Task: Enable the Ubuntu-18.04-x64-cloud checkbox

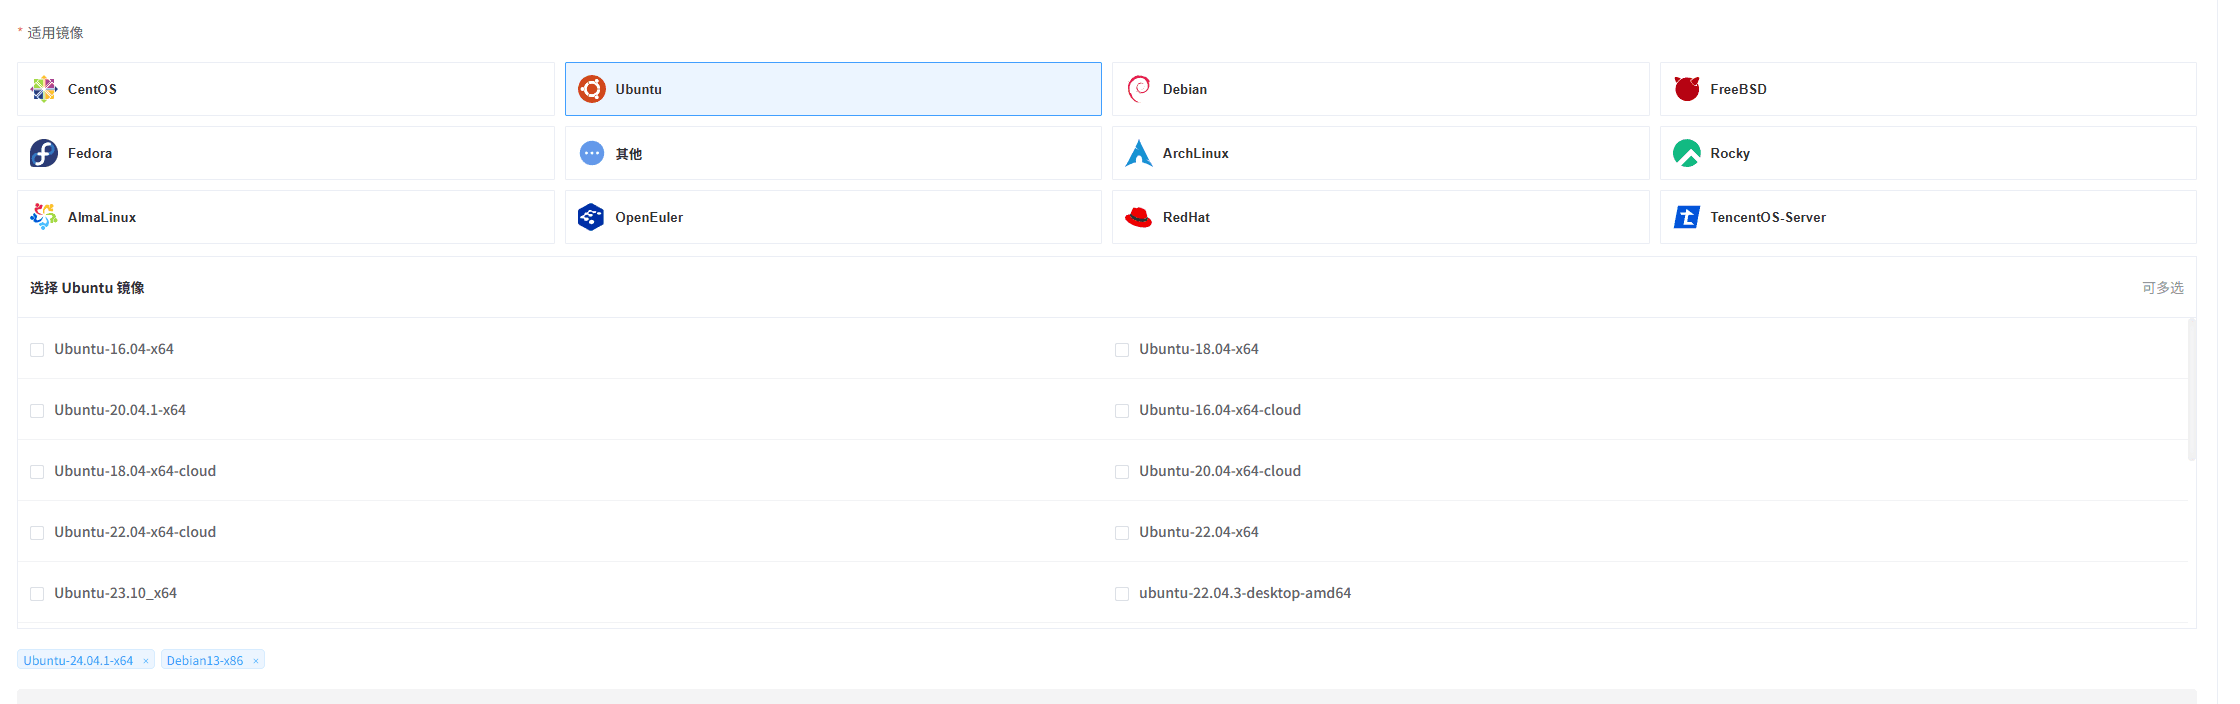Action: pyautogui.click(x=37, y=472)
